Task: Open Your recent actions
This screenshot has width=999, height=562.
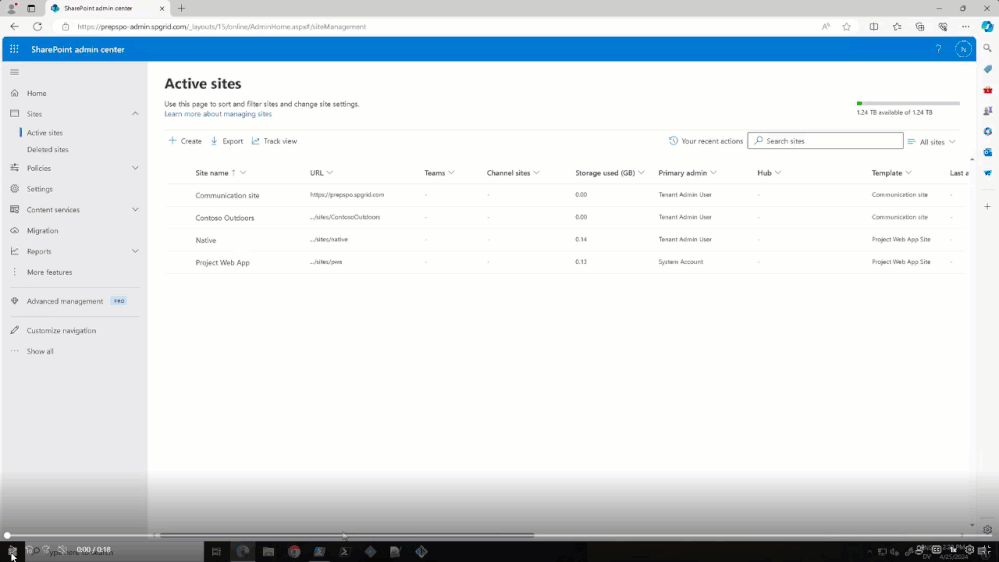Action: [705, 141]
